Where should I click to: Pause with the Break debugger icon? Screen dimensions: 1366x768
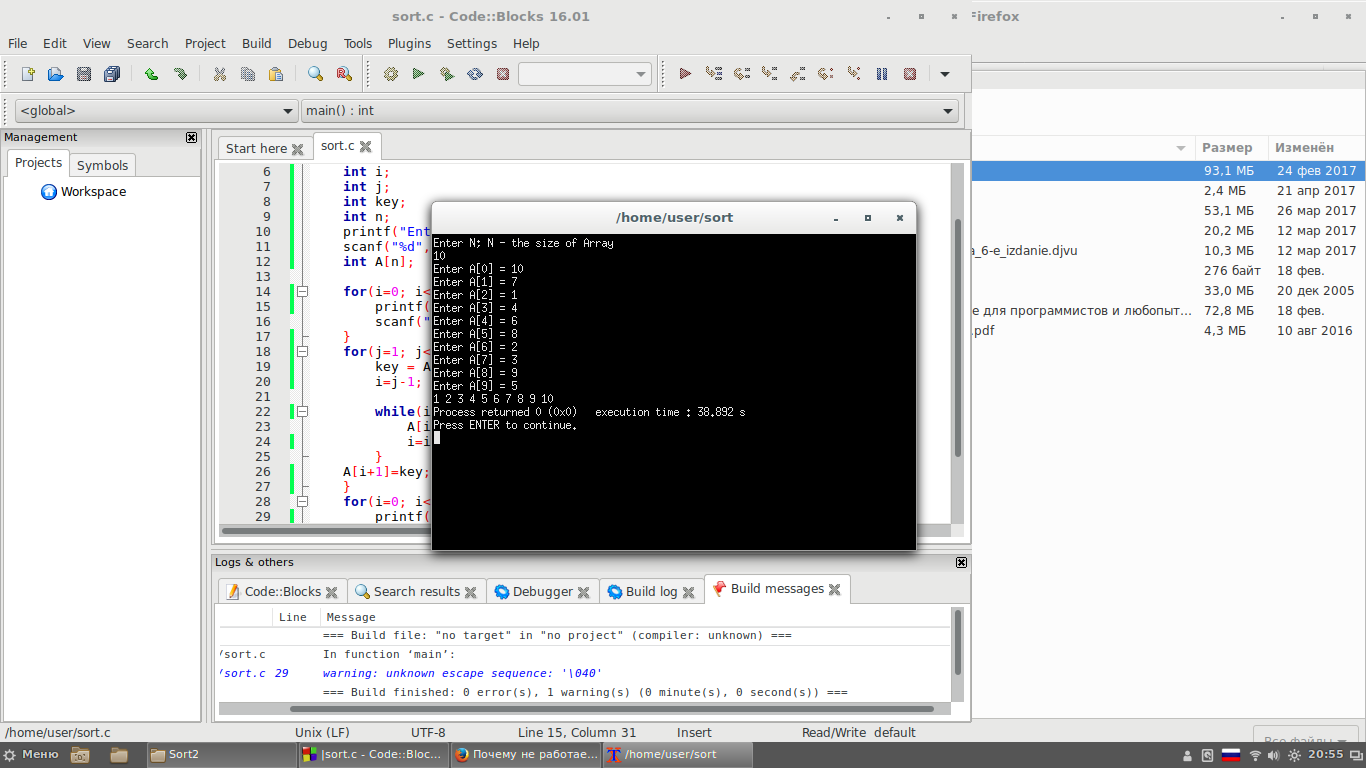882,74
